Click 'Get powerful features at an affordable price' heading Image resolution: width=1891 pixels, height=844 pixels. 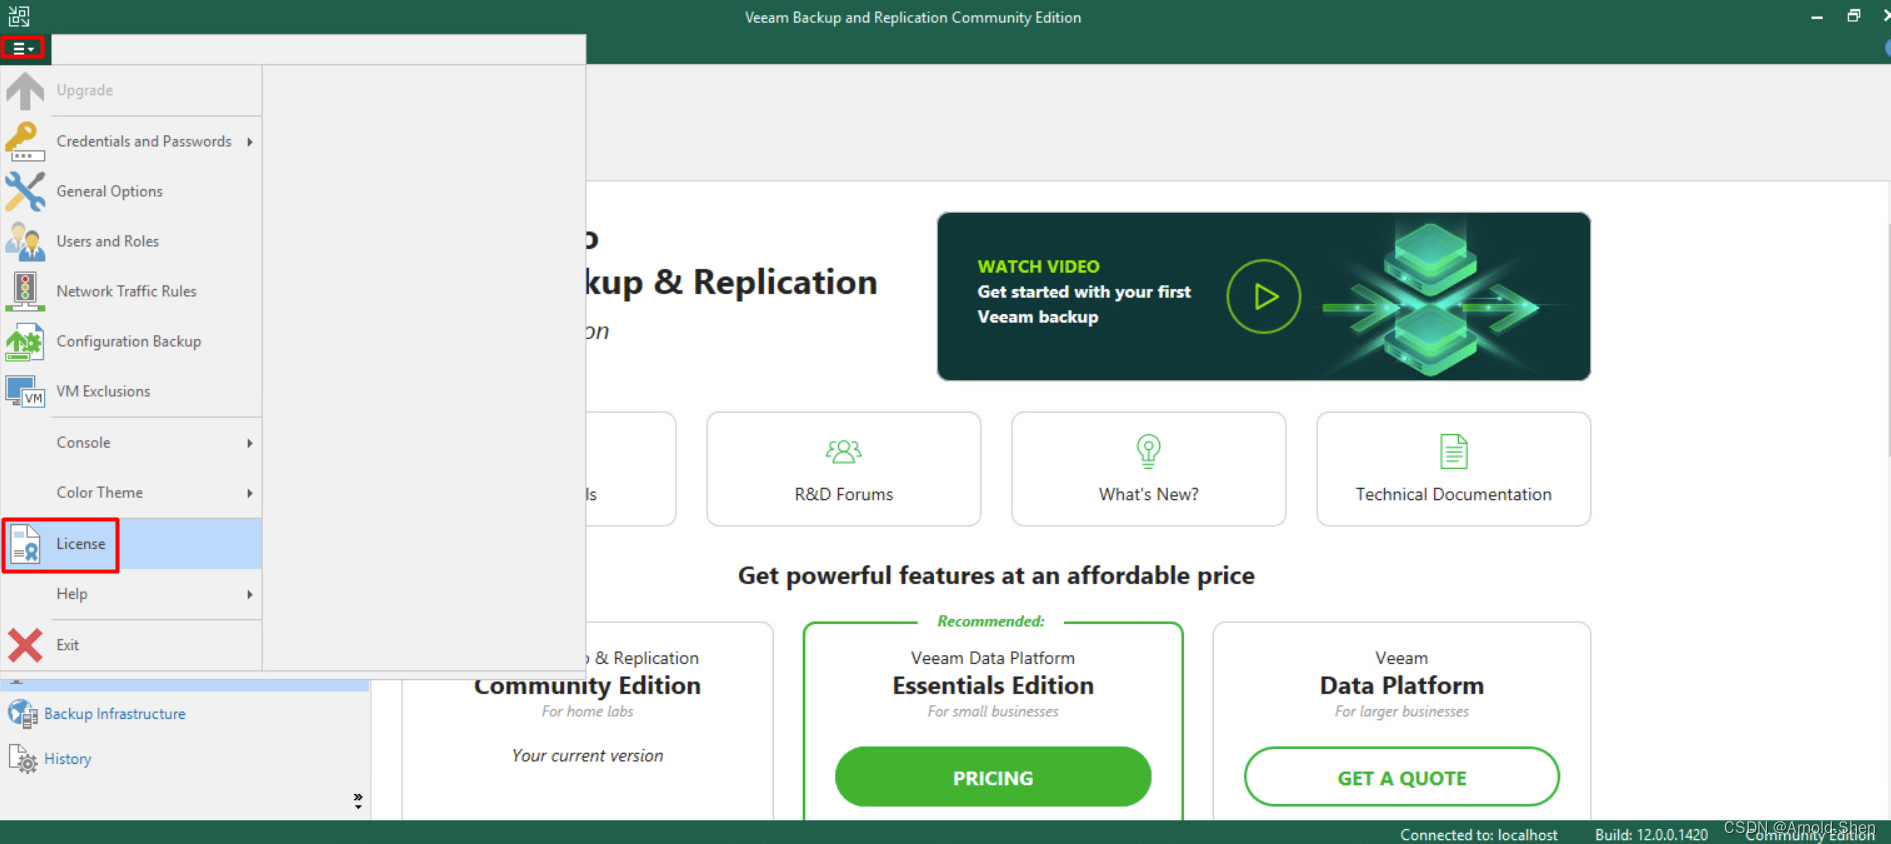tap(996, 576)
